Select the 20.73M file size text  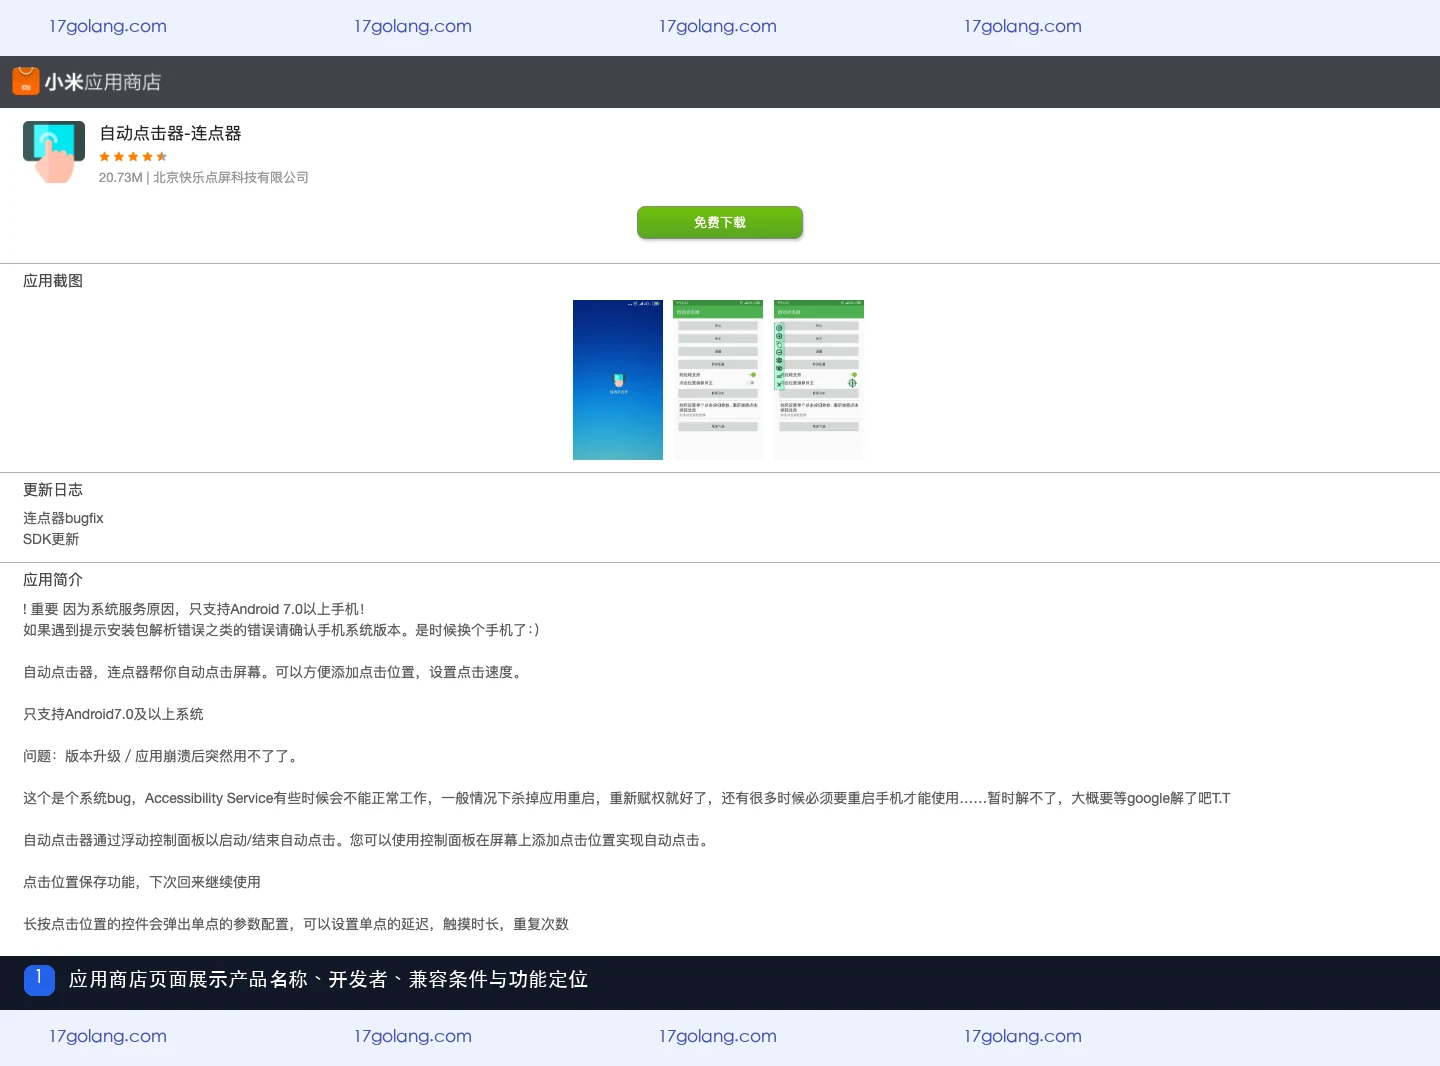pos(121,177)
